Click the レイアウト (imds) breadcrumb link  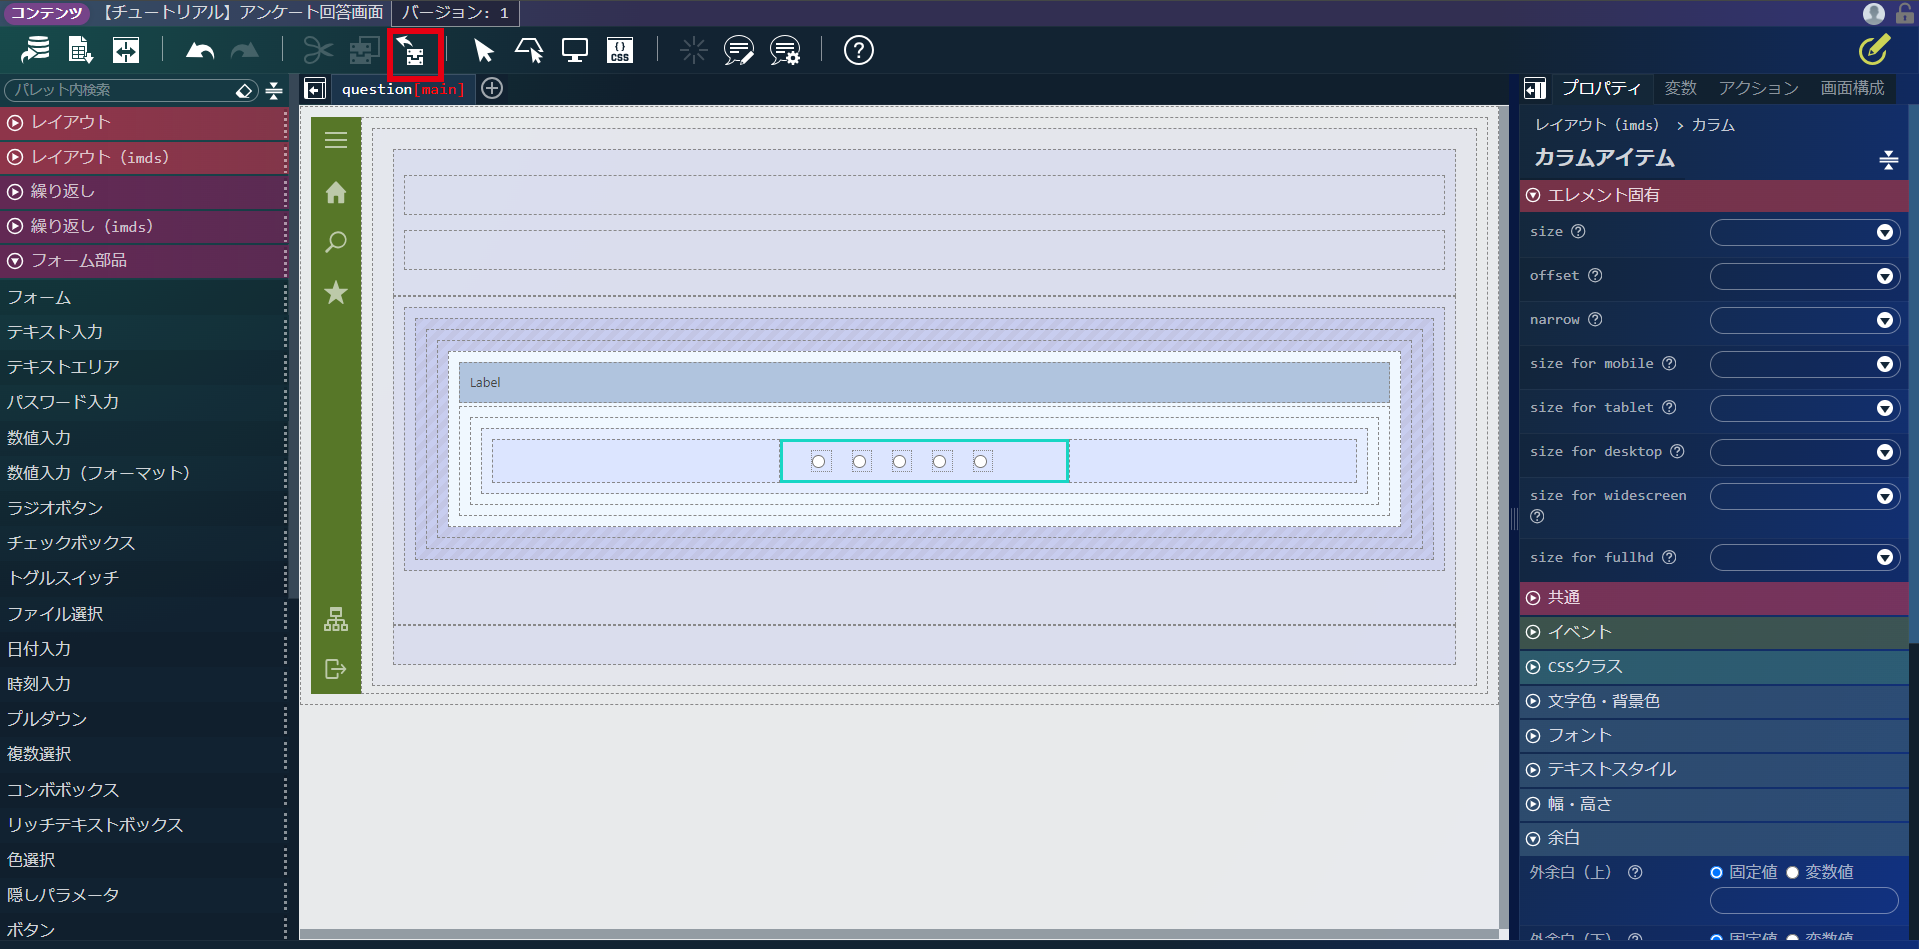(x=1596, y=125)
